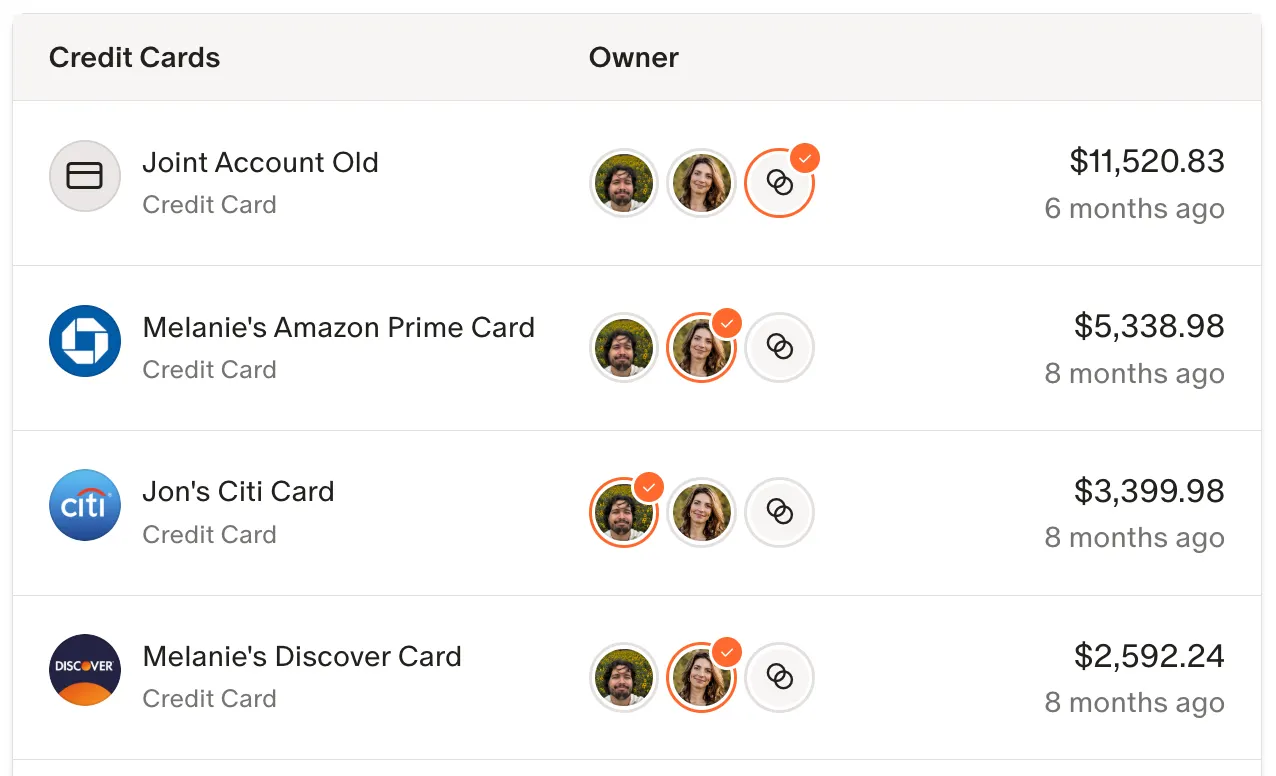
Task: Set Jon as owner of Joint Account Old
Action: (624, 183)
